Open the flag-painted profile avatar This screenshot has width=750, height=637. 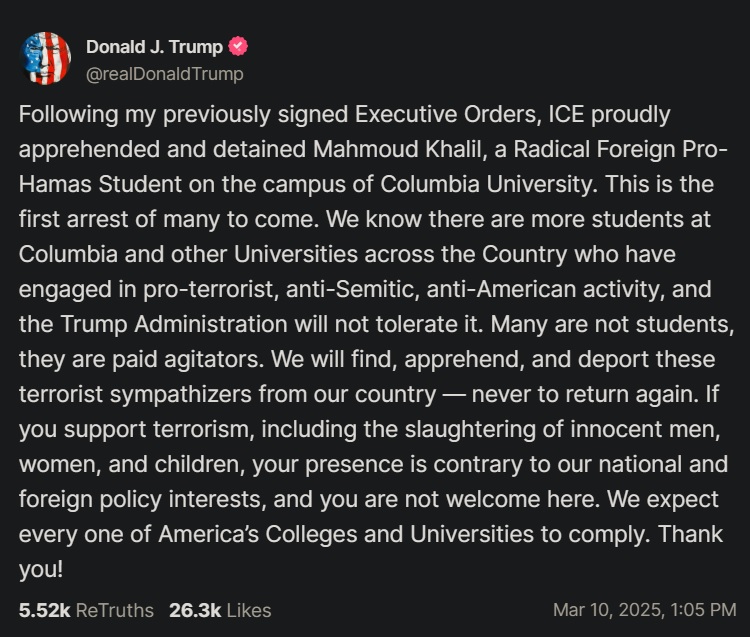46,58
